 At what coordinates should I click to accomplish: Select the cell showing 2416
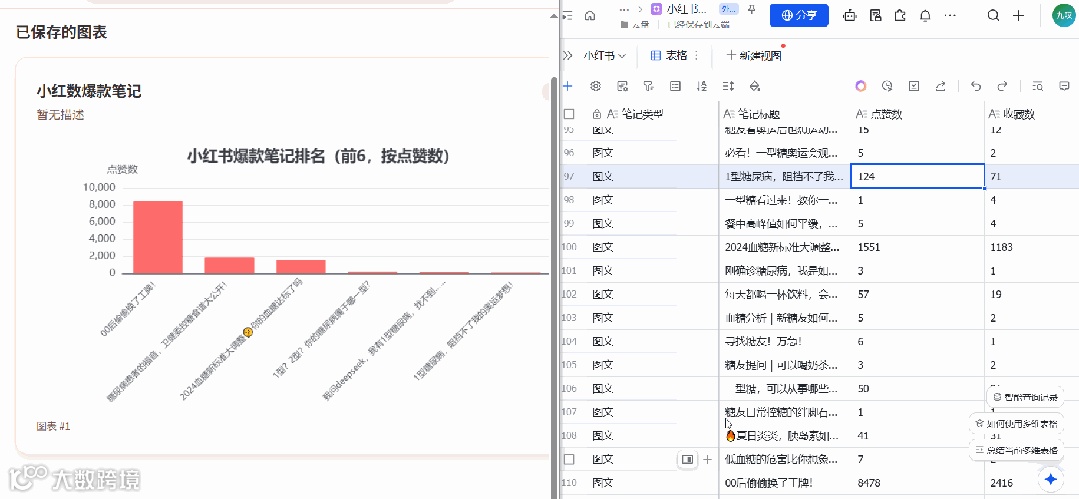coord(1032,482)
